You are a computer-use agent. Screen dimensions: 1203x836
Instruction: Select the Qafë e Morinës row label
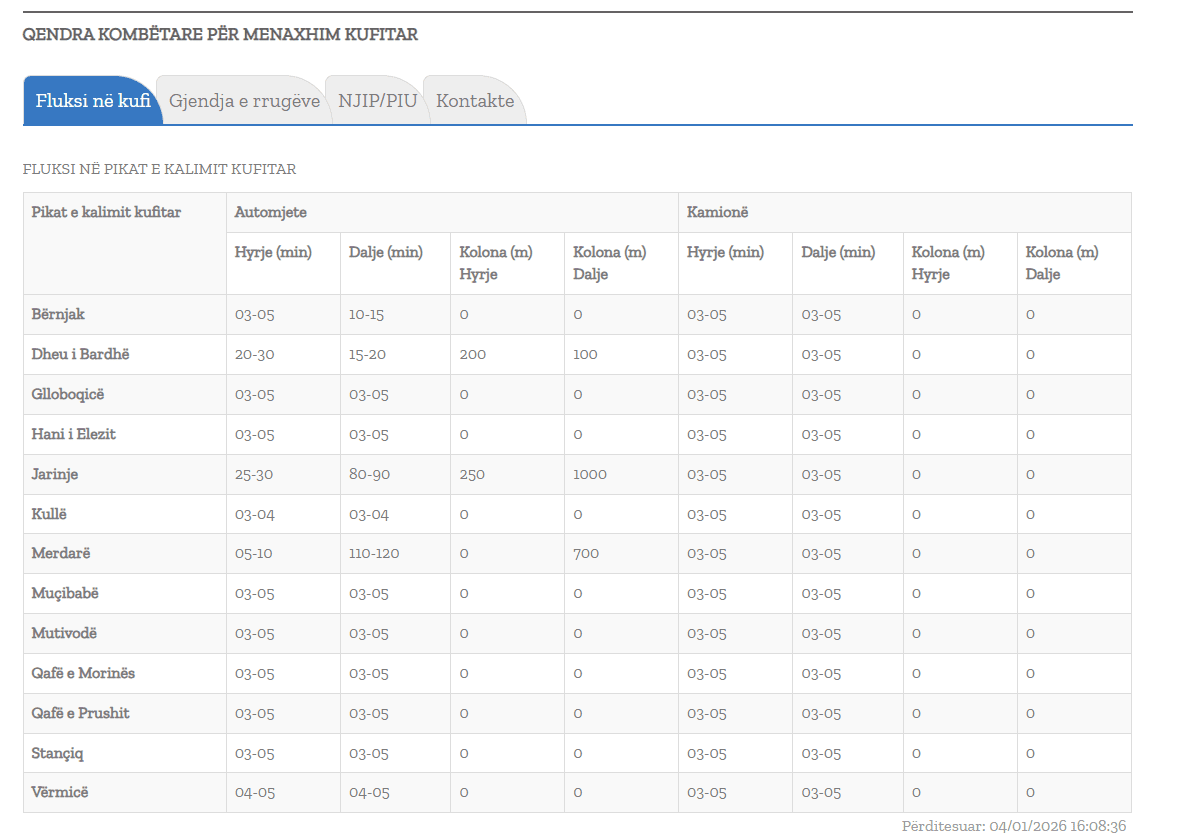[83, 673]
